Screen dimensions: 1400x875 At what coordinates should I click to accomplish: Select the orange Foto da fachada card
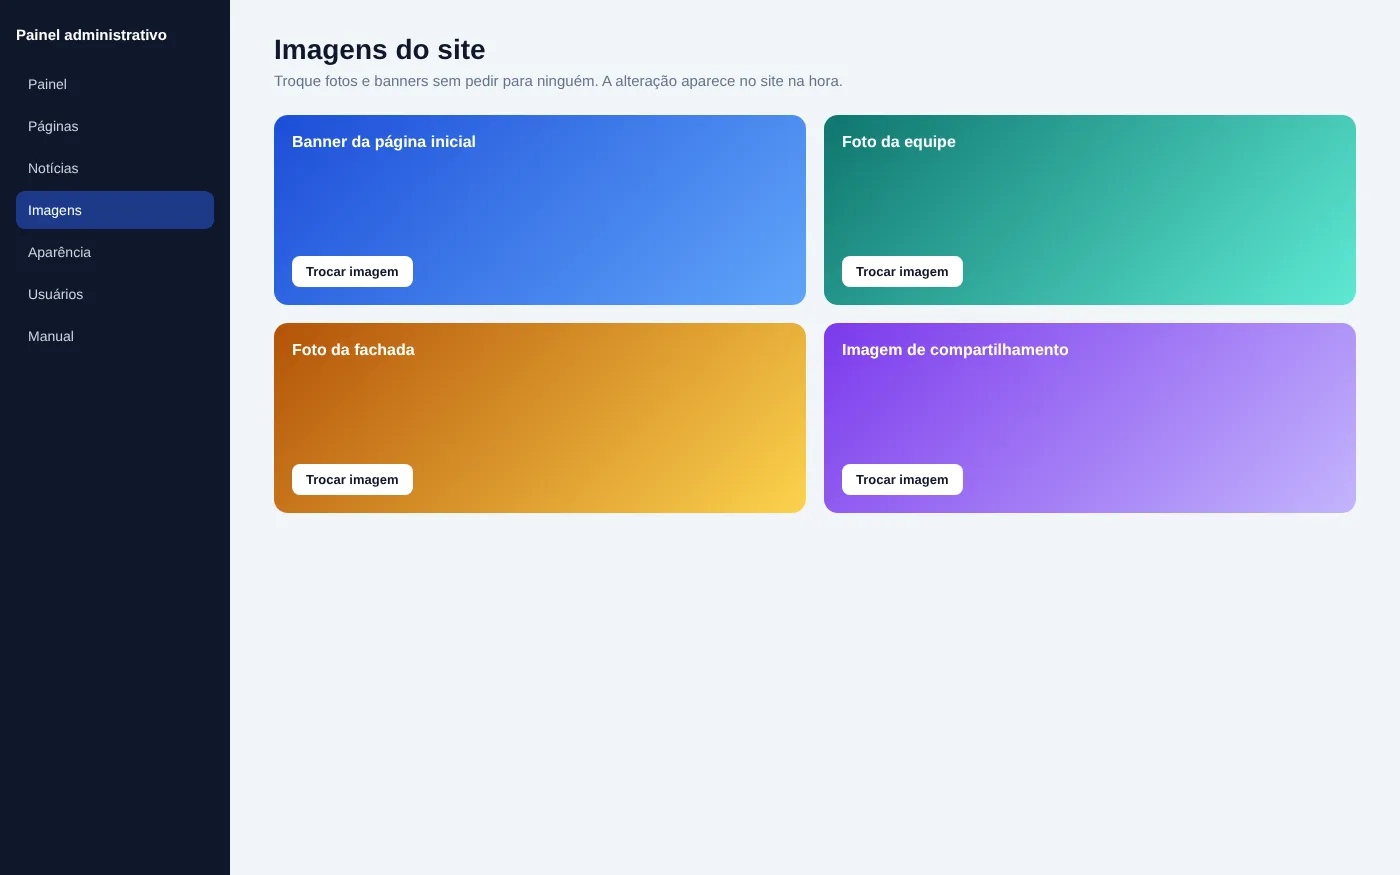[540, 418]
